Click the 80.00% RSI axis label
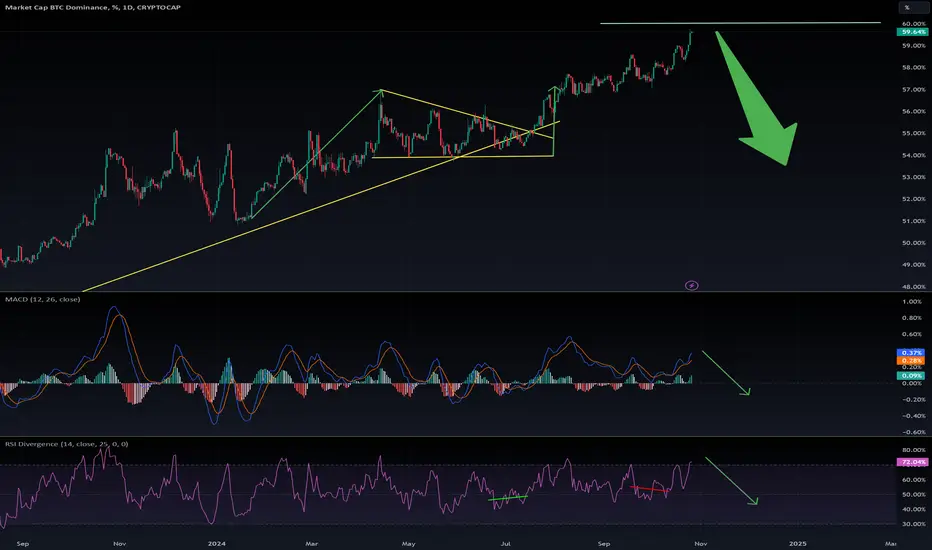This screenshot has width=932, height=550. click(x=914, y=450)
